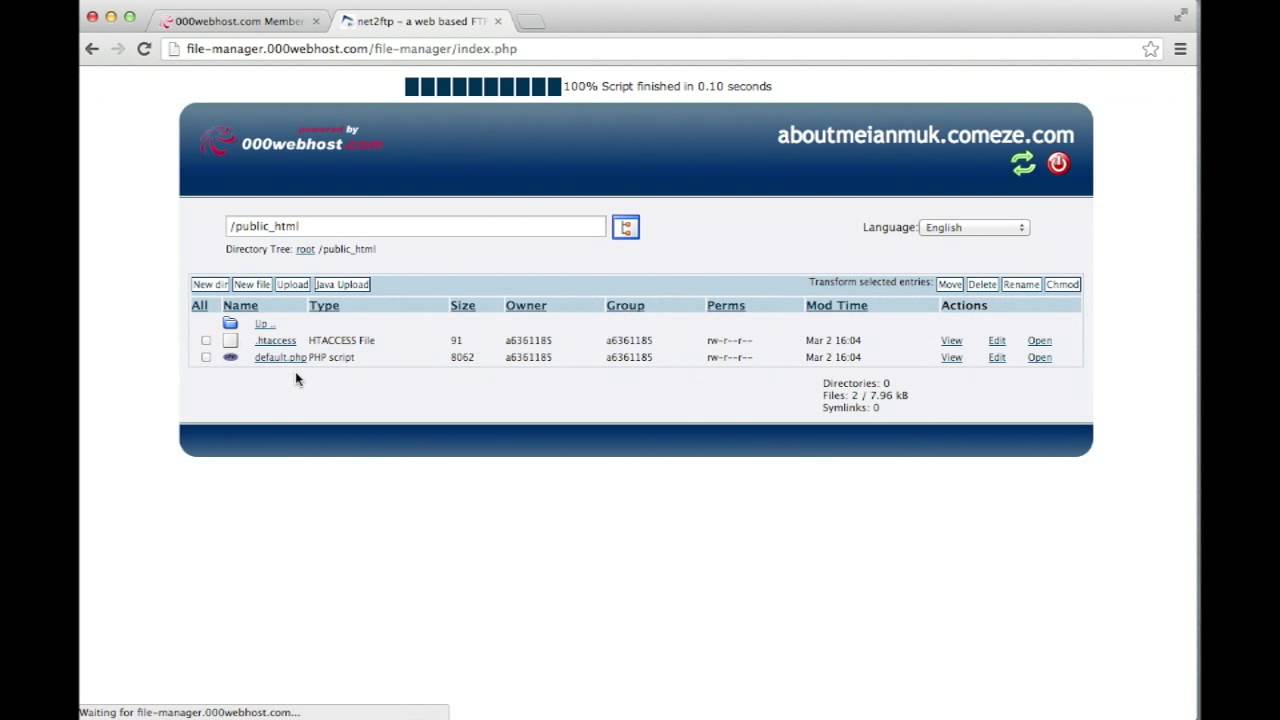Click the Delete button
1280x720 pixels.
click(x=982, y=284)
